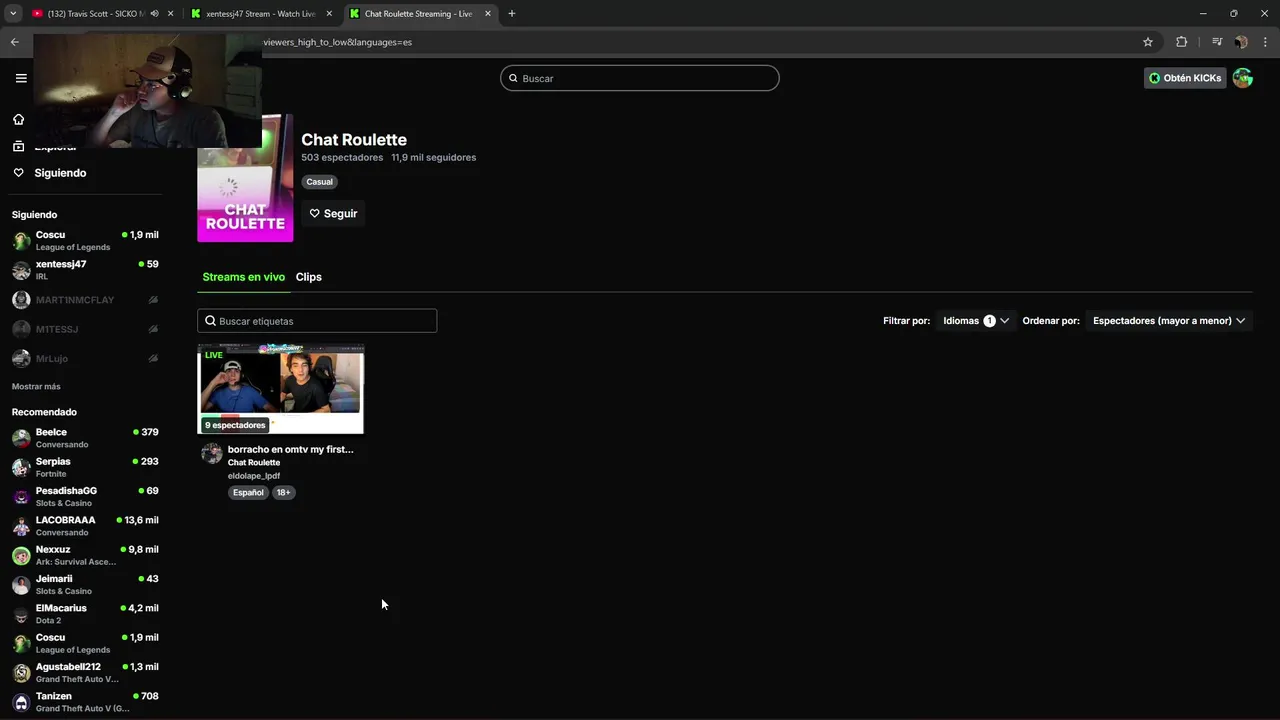
Task: Open the Chat Roulette category cover image
Action: [x=245, y=178]
